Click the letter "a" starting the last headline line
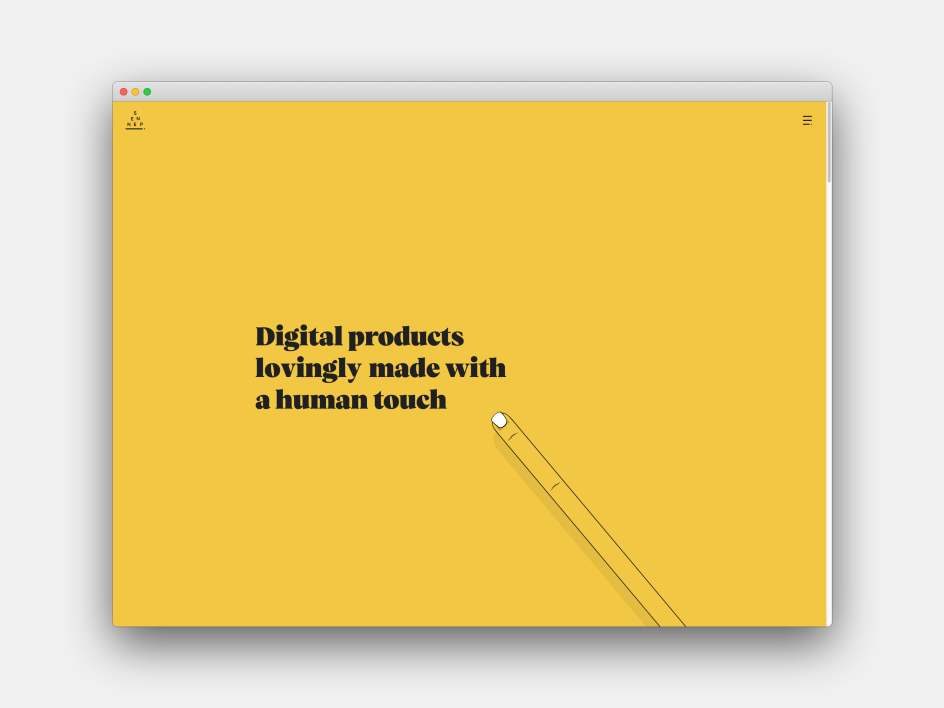The width and height of the screenshot is (944, 708). click(262, 401)
